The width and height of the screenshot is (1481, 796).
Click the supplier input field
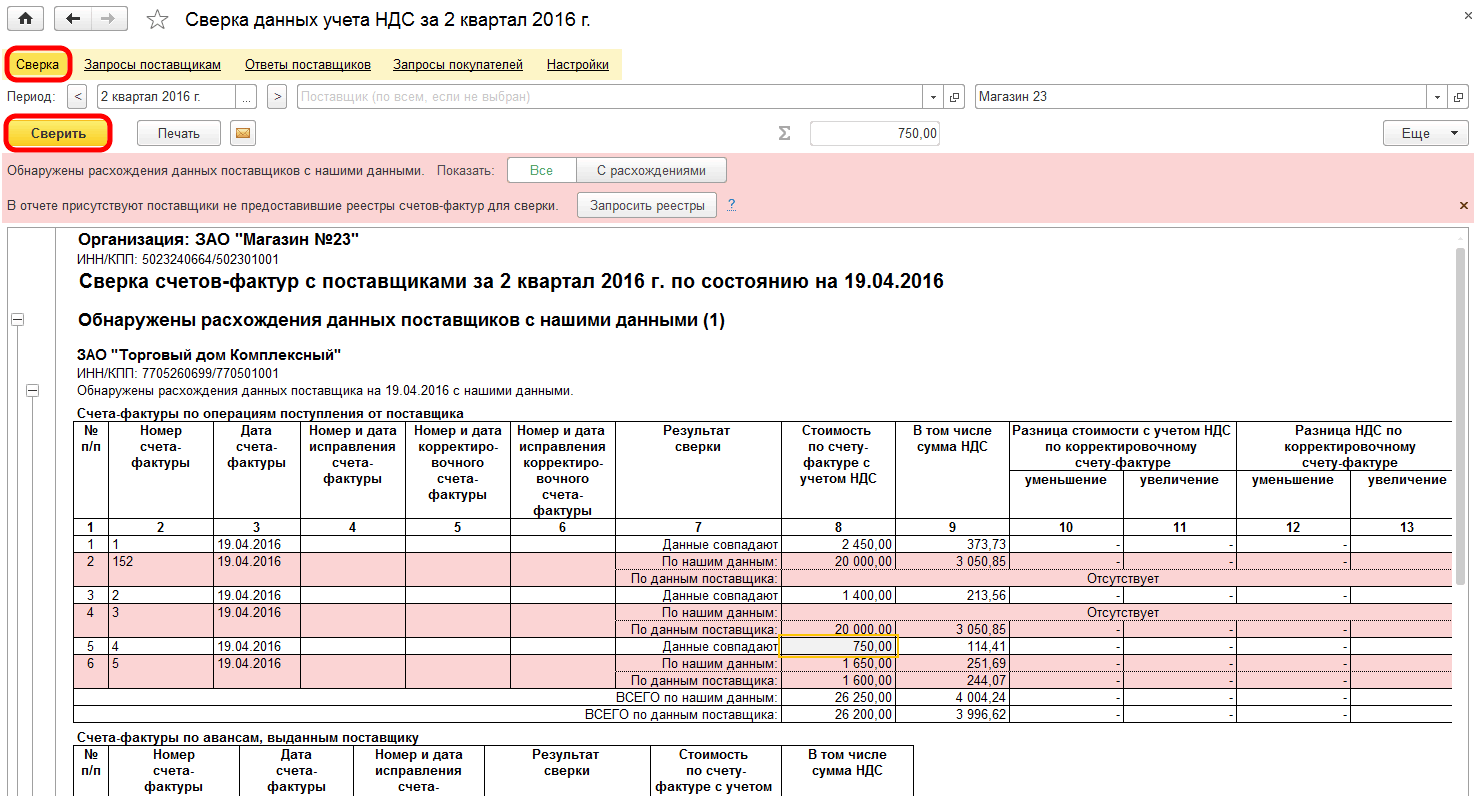tap(609, 97)
